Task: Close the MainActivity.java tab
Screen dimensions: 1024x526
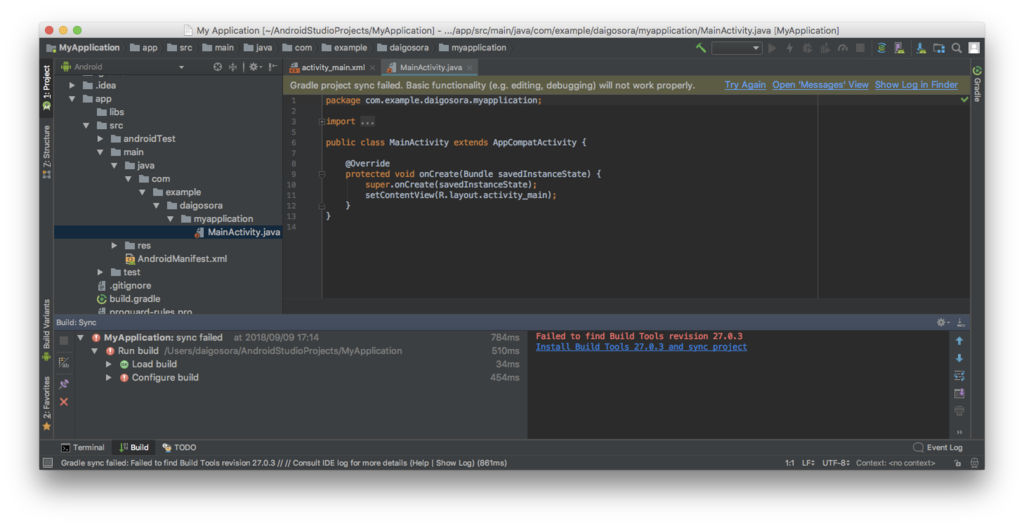Action: [x=470, y=67]
